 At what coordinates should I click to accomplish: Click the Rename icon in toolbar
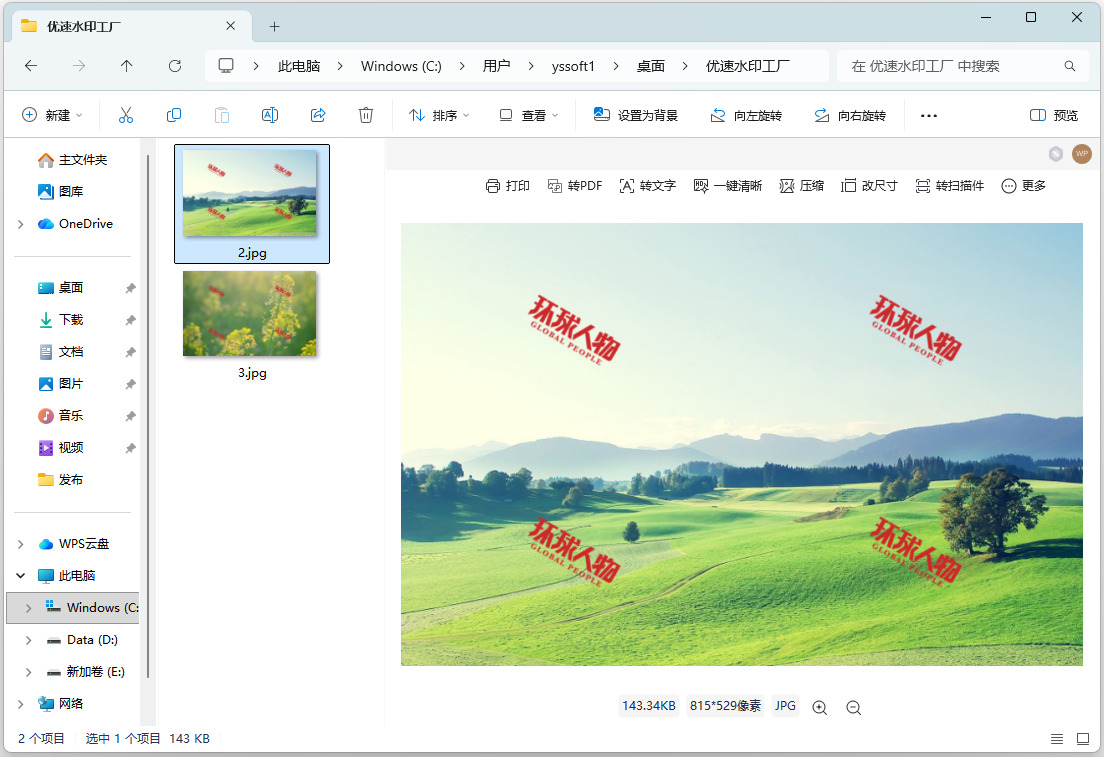click(x=270, y=115)
